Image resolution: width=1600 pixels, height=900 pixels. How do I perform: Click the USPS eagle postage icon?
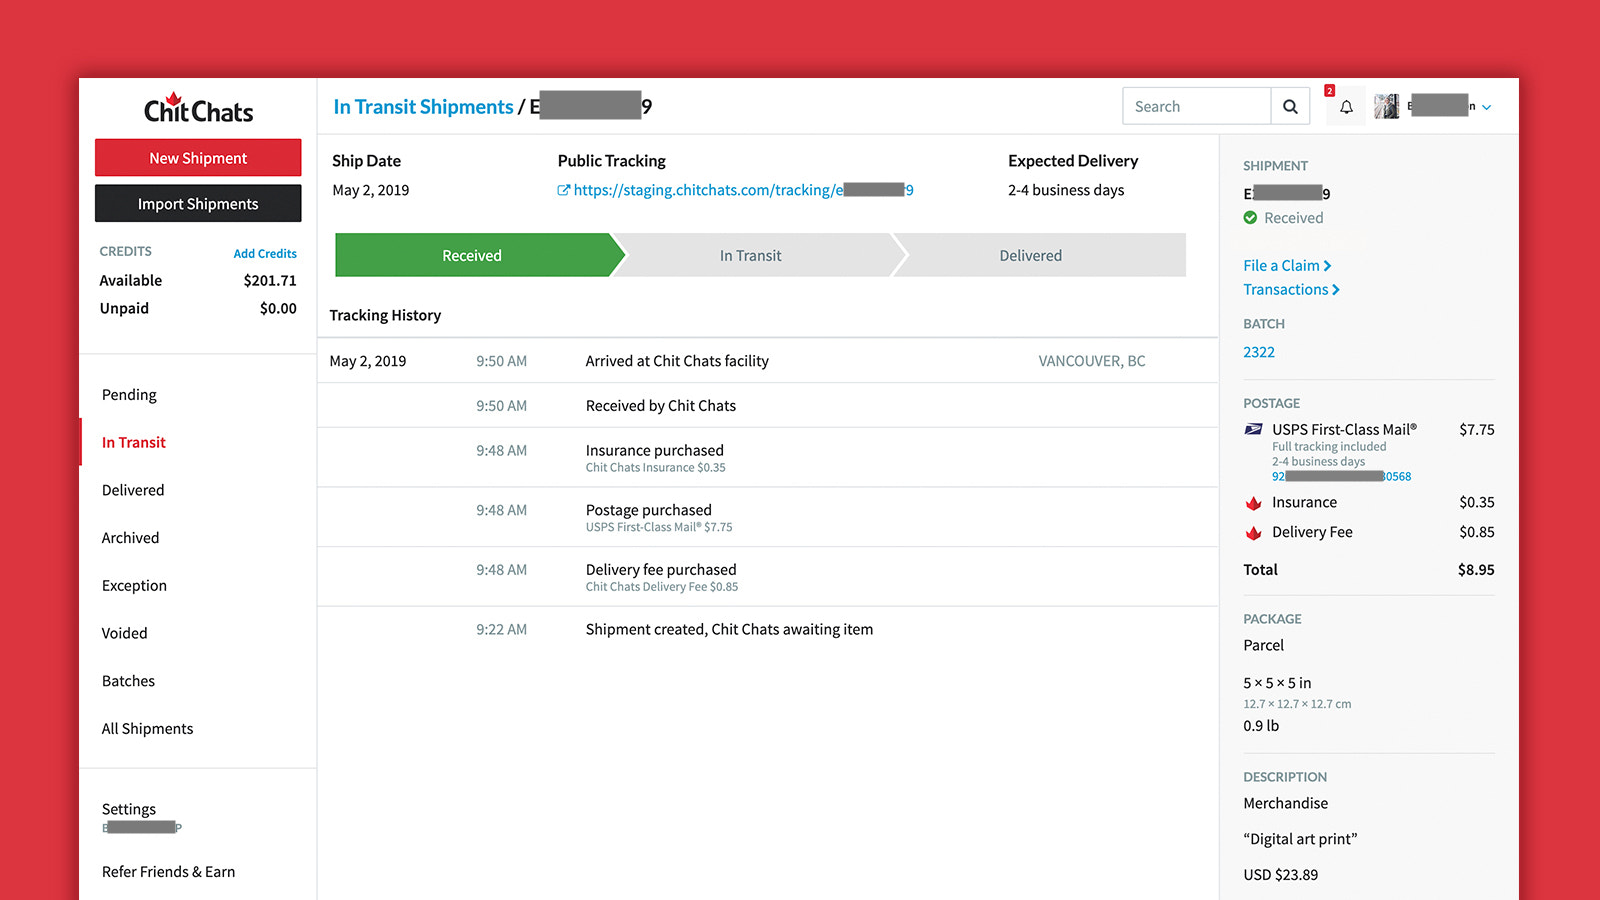pyautogui.click(x=1253, y=429)
